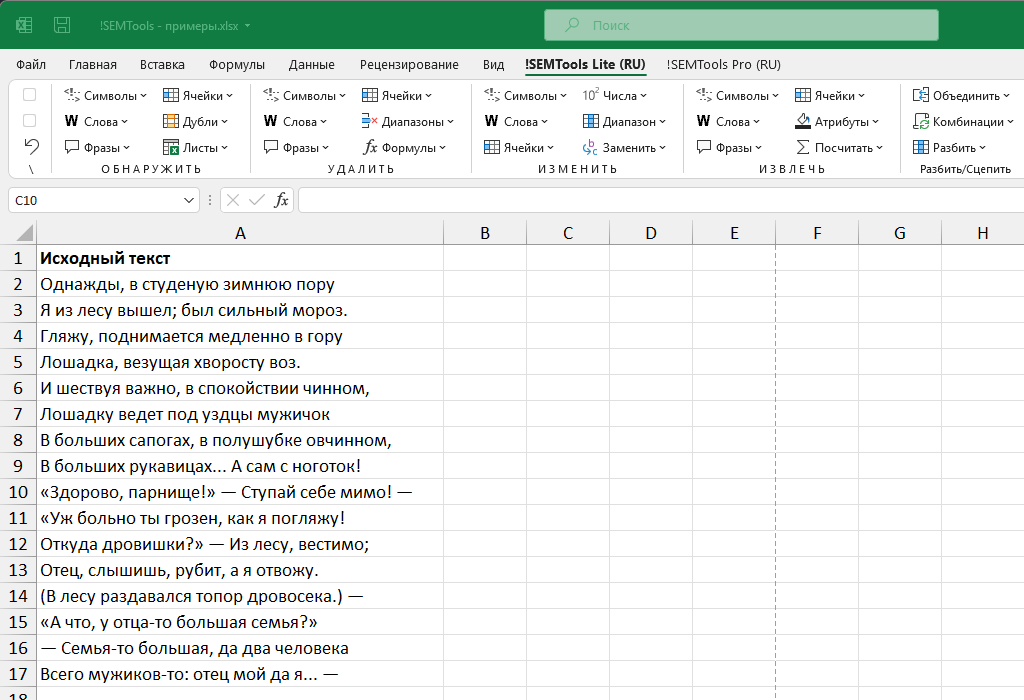
Task: Click the Комбинации combinations icon
Action: coord(921,121)
